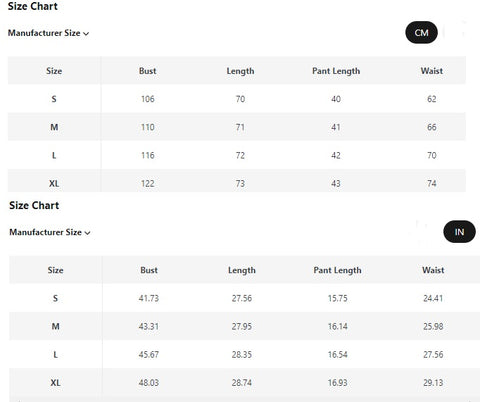The width and height of the screenshot is (480, 402).
Task: Select the Length header in inches table
Action: [x=242, y=270]
